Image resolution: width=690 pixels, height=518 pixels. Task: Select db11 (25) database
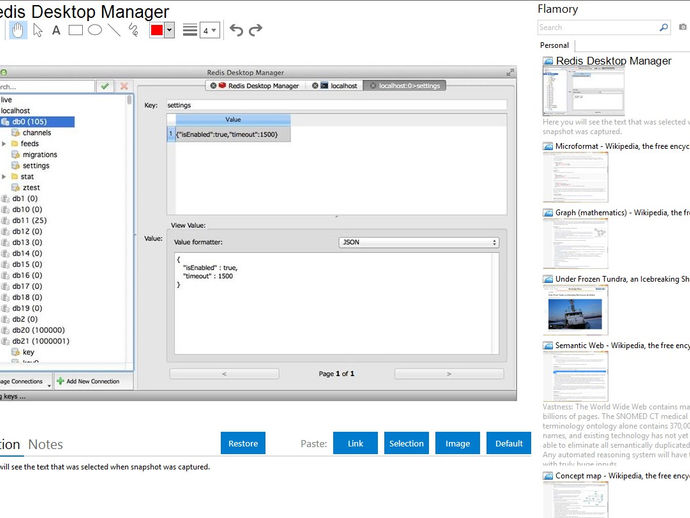tap(29, 220)
